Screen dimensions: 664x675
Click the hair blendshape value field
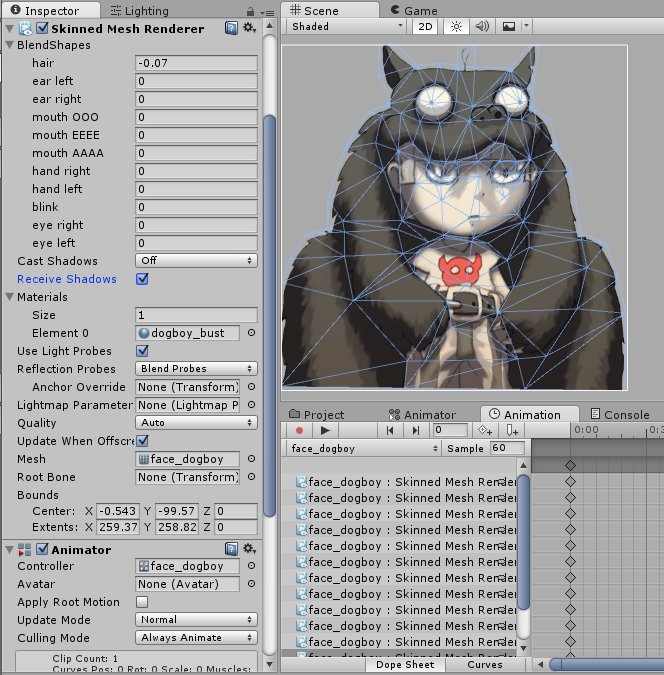(196, 63)
